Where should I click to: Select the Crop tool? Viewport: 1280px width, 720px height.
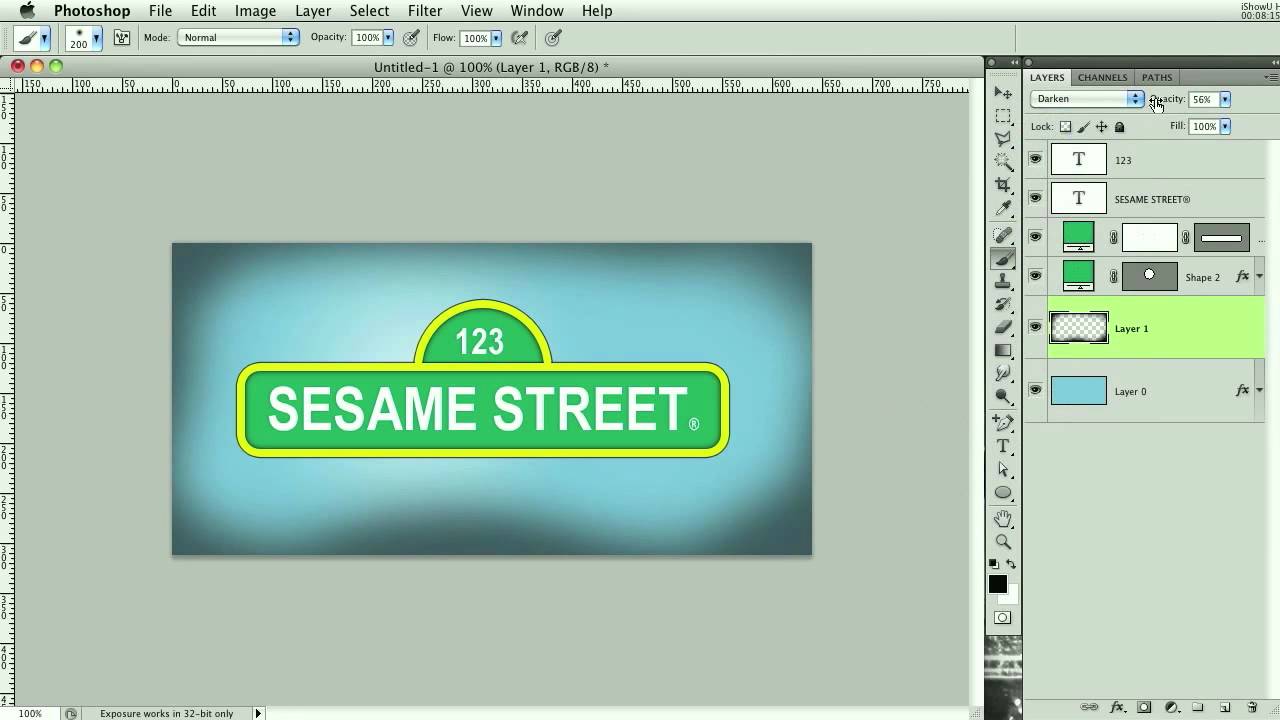1003,185
